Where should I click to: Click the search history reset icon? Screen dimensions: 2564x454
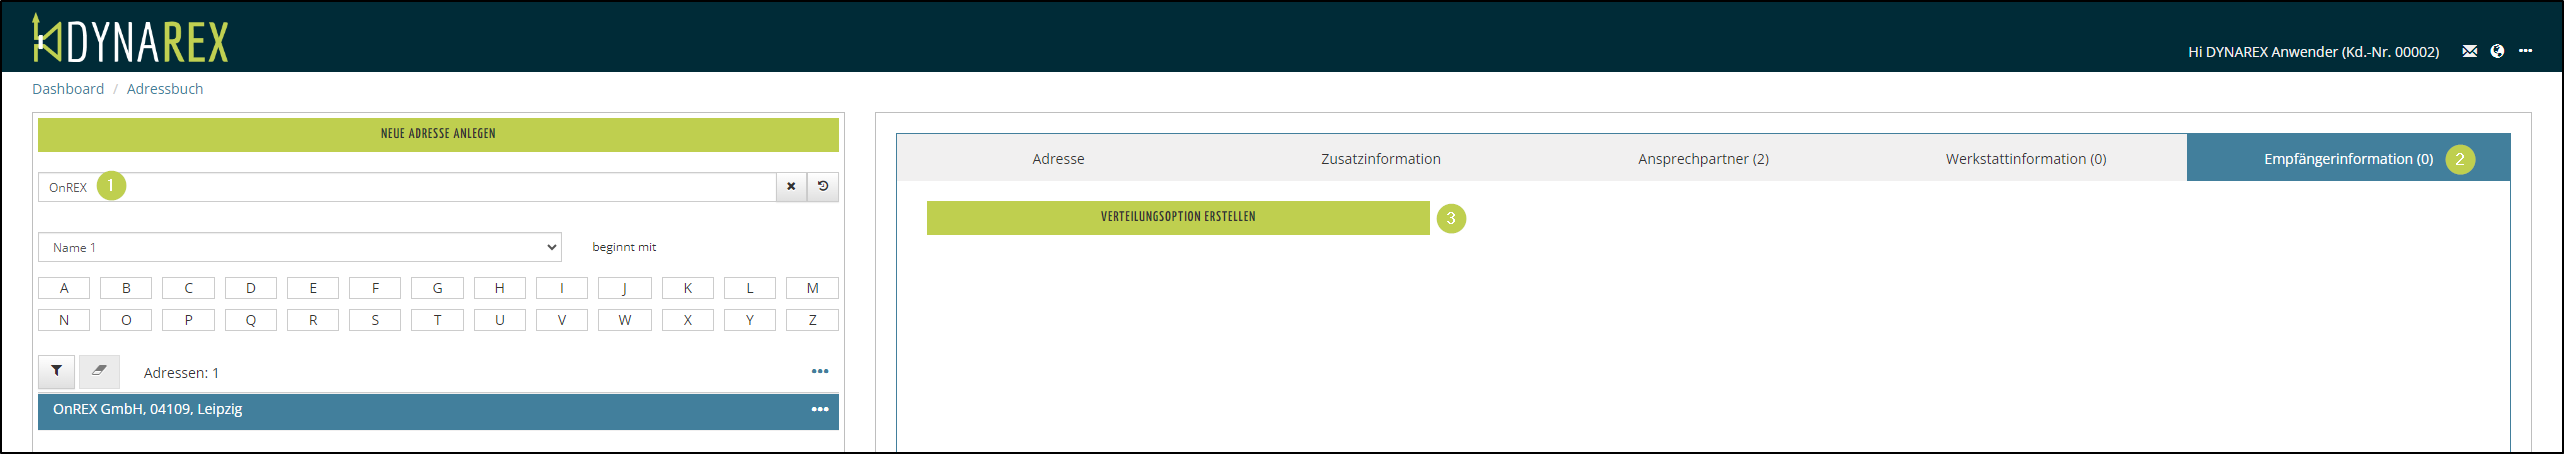tap(823, 187)
